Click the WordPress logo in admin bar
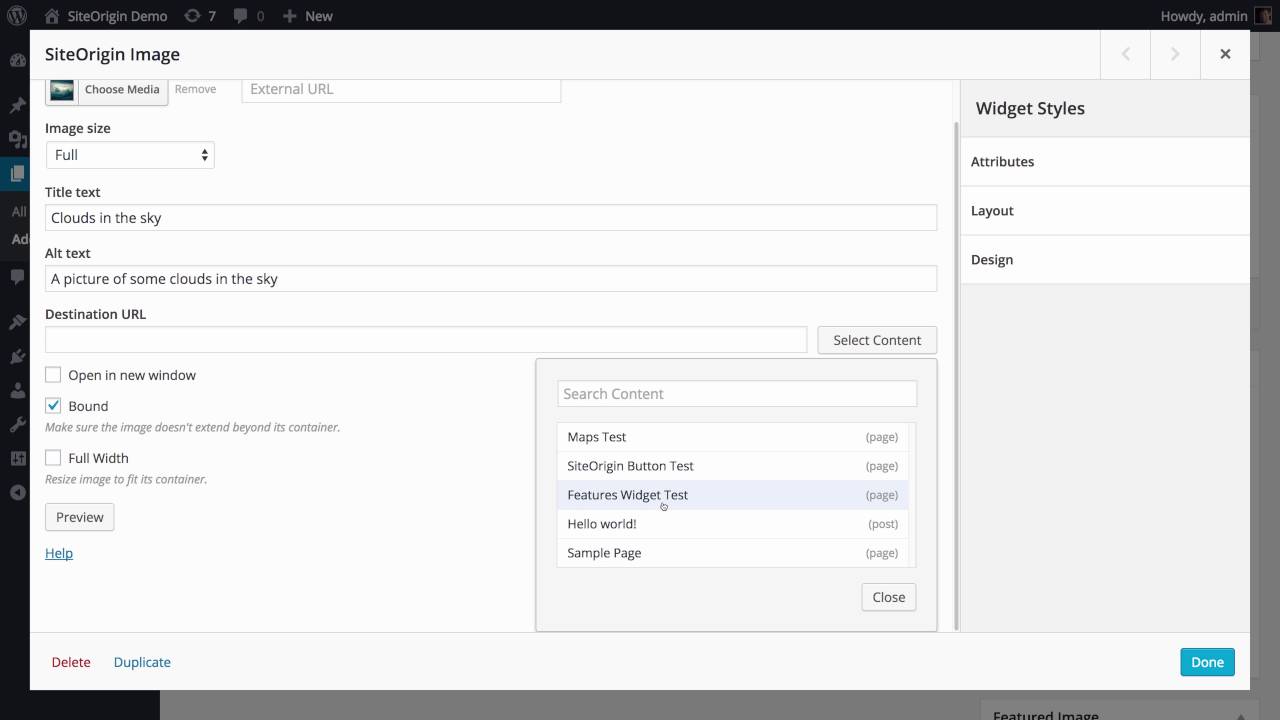Viewport: 1280px width, 720px height. (17, 16)
